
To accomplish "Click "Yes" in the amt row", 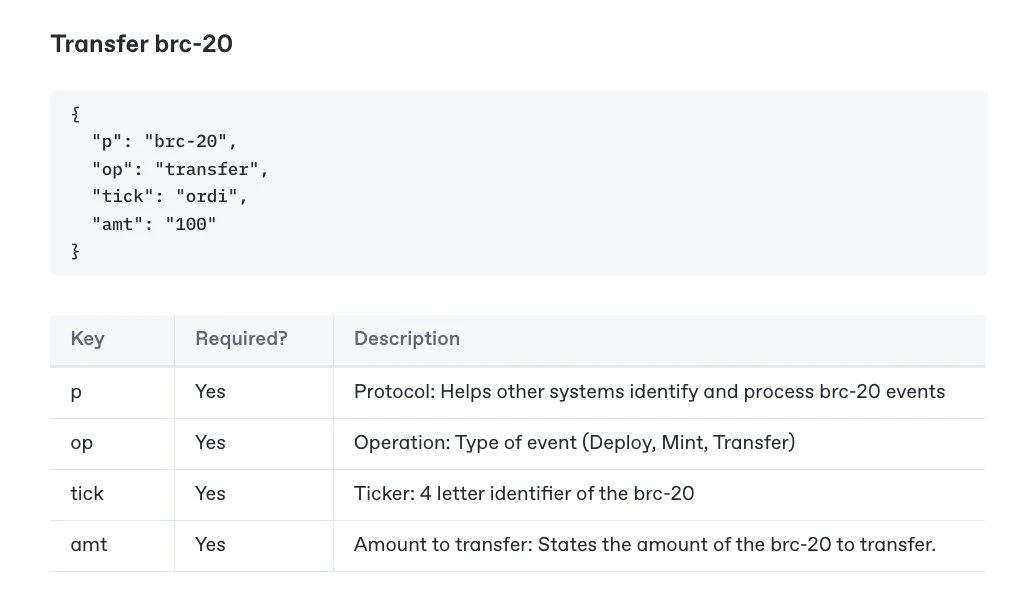I will (210, 545).
